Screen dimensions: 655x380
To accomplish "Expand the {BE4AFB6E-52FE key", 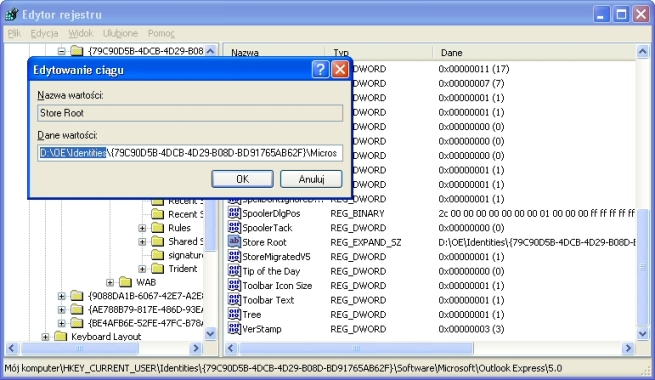I will [x=61, y=323].
